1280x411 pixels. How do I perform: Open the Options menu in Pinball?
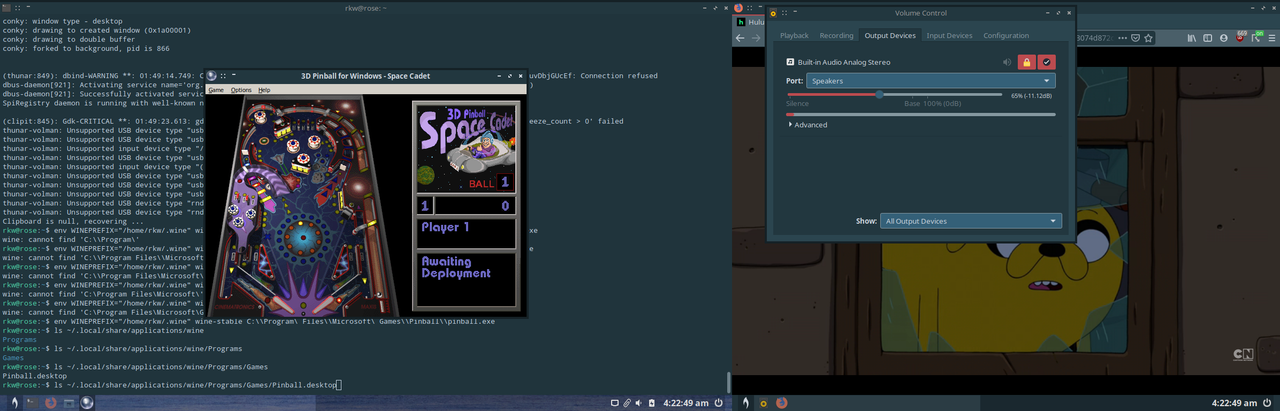coord(241,90)
